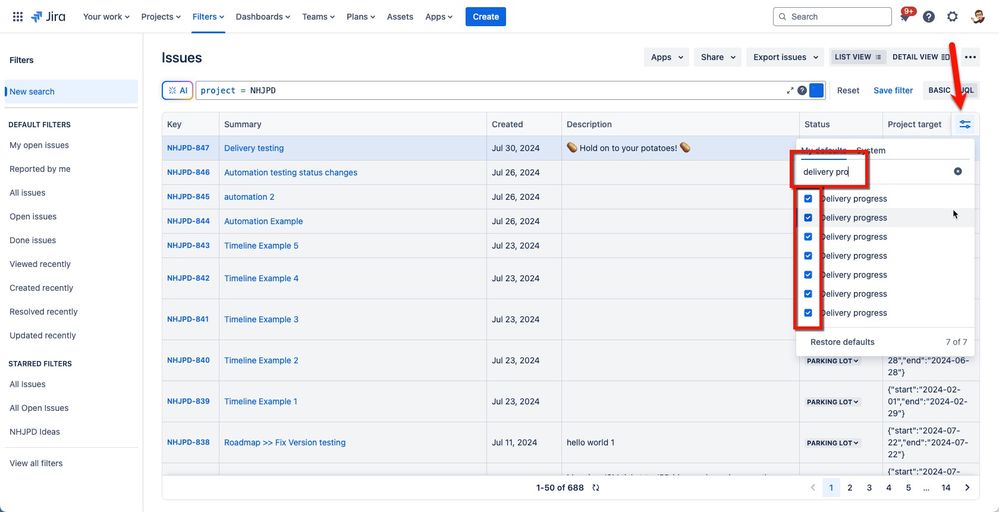The height and width of the screenshot is (512, 999).
Task: Open the notifications bell with 9+ badge
Action: (x=905, y=17)
